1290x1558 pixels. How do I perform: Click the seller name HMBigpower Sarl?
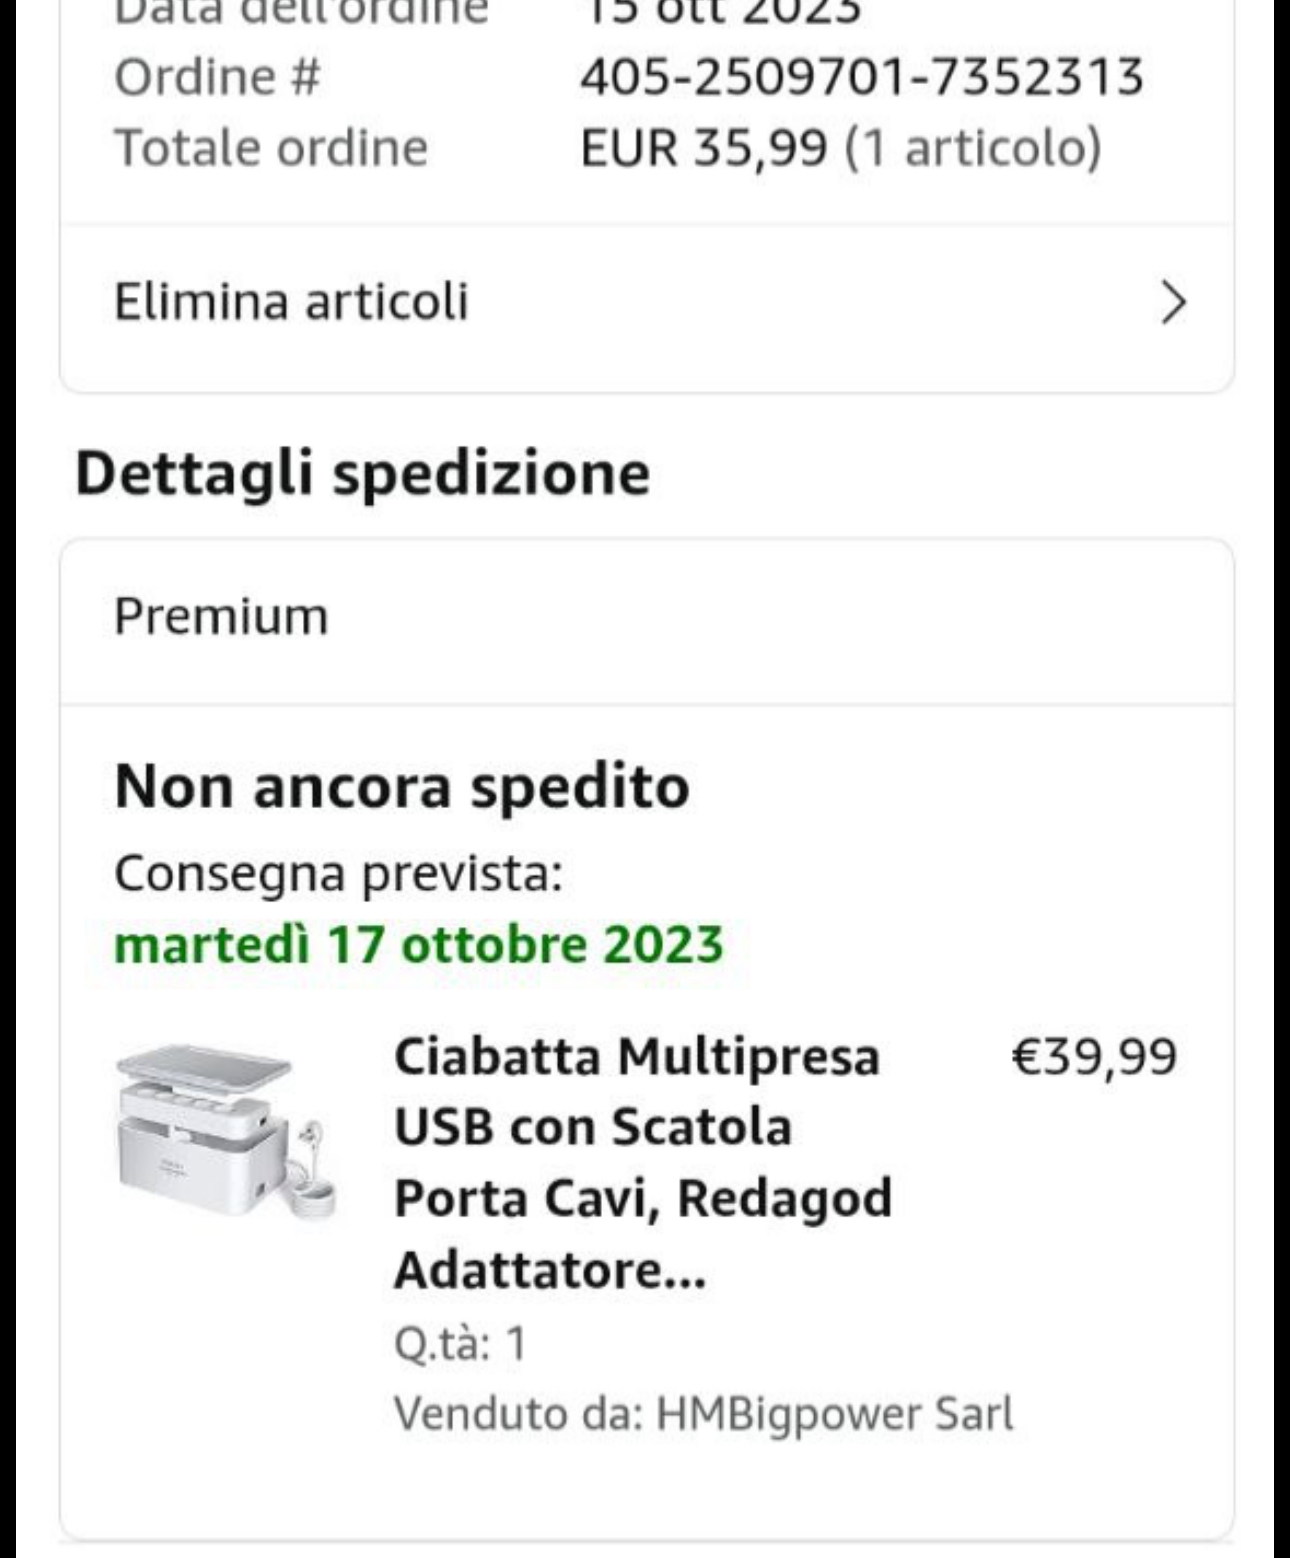point(834,1413)
